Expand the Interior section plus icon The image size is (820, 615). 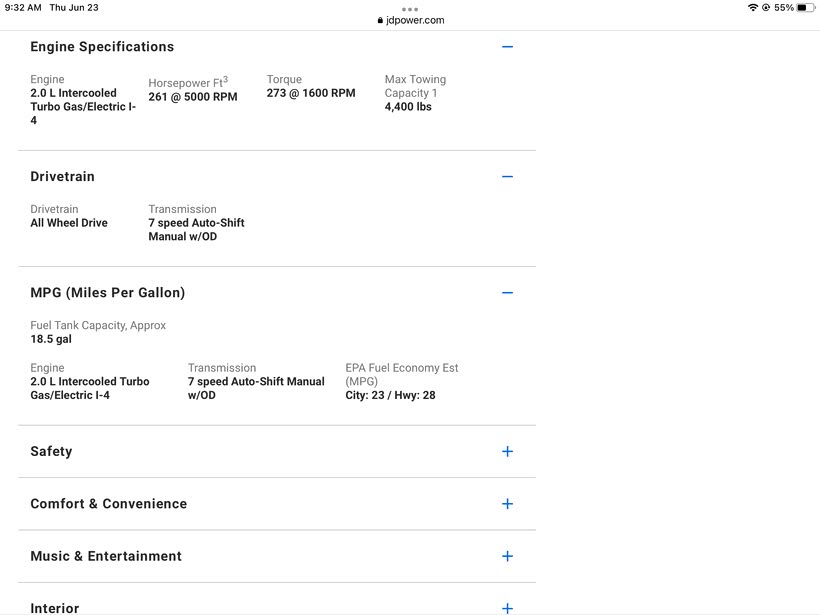click(x=507, y=608)
